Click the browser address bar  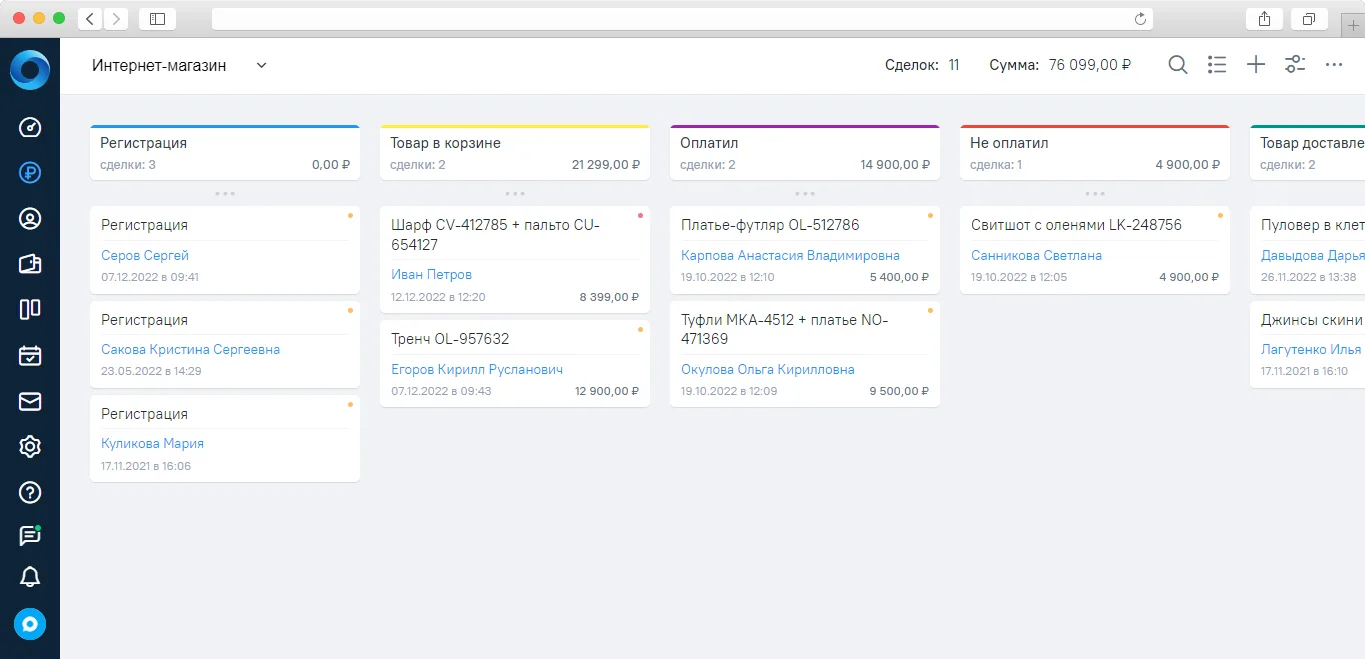click(x=682, y=19)
